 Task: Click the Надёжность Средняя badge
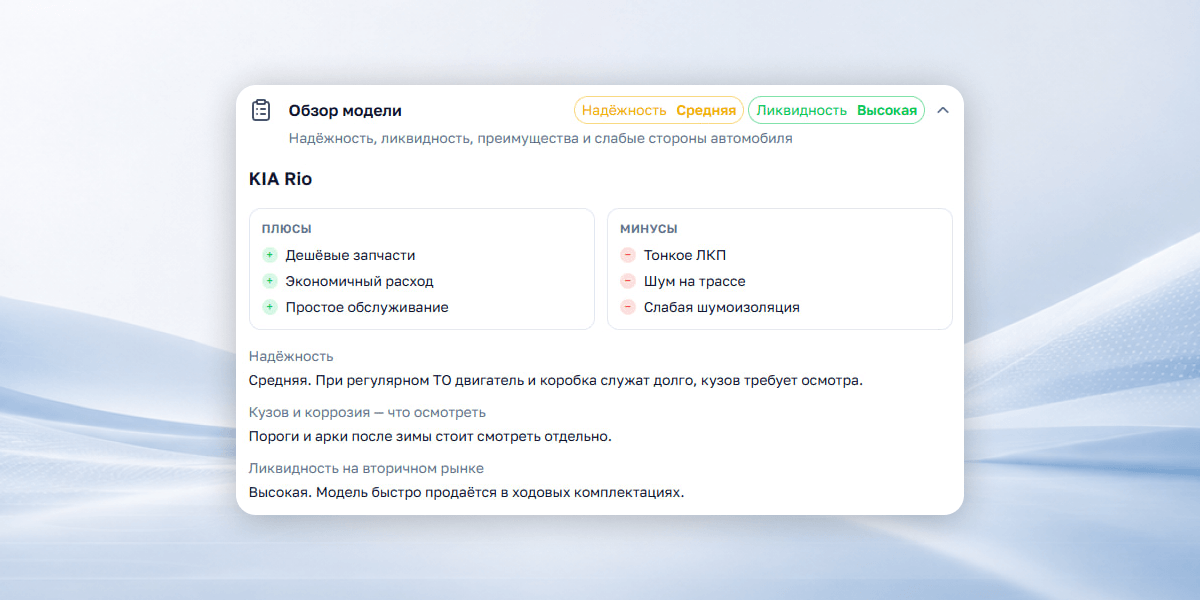(659, 110)
